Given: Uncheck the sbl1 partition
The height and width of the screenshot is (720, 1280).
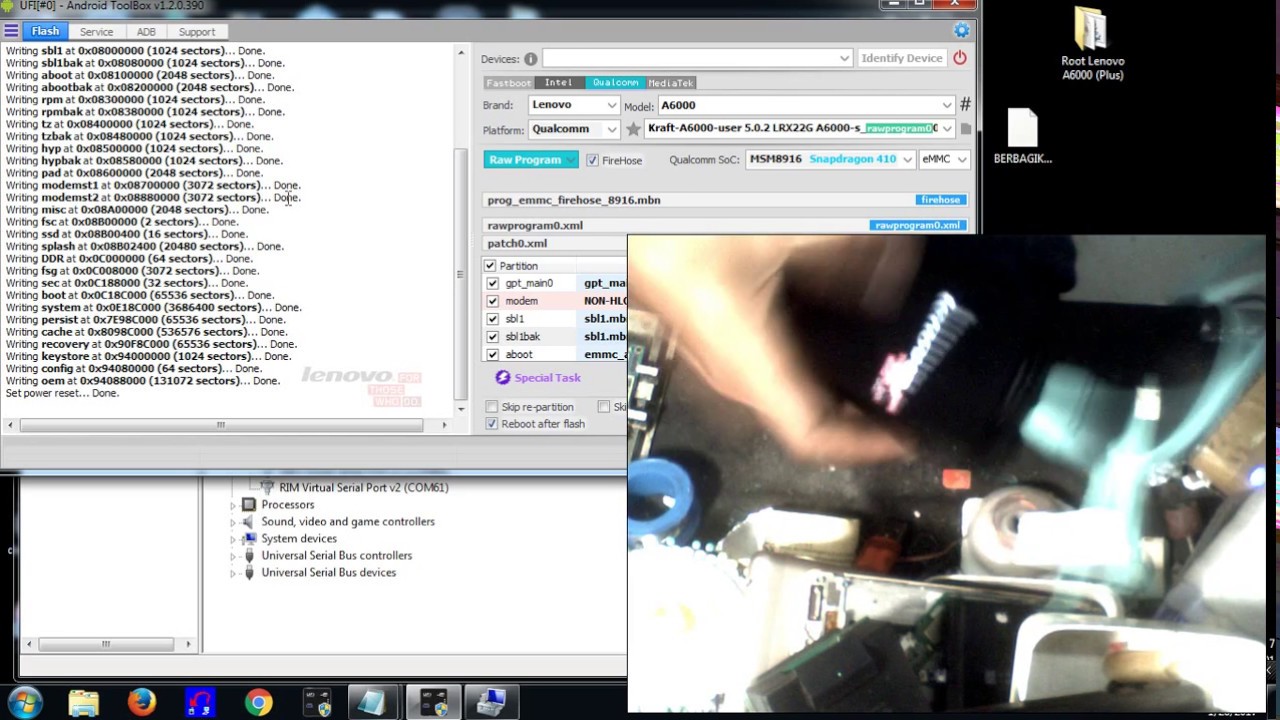Looking at the screenshot, I should coord(492,319).
